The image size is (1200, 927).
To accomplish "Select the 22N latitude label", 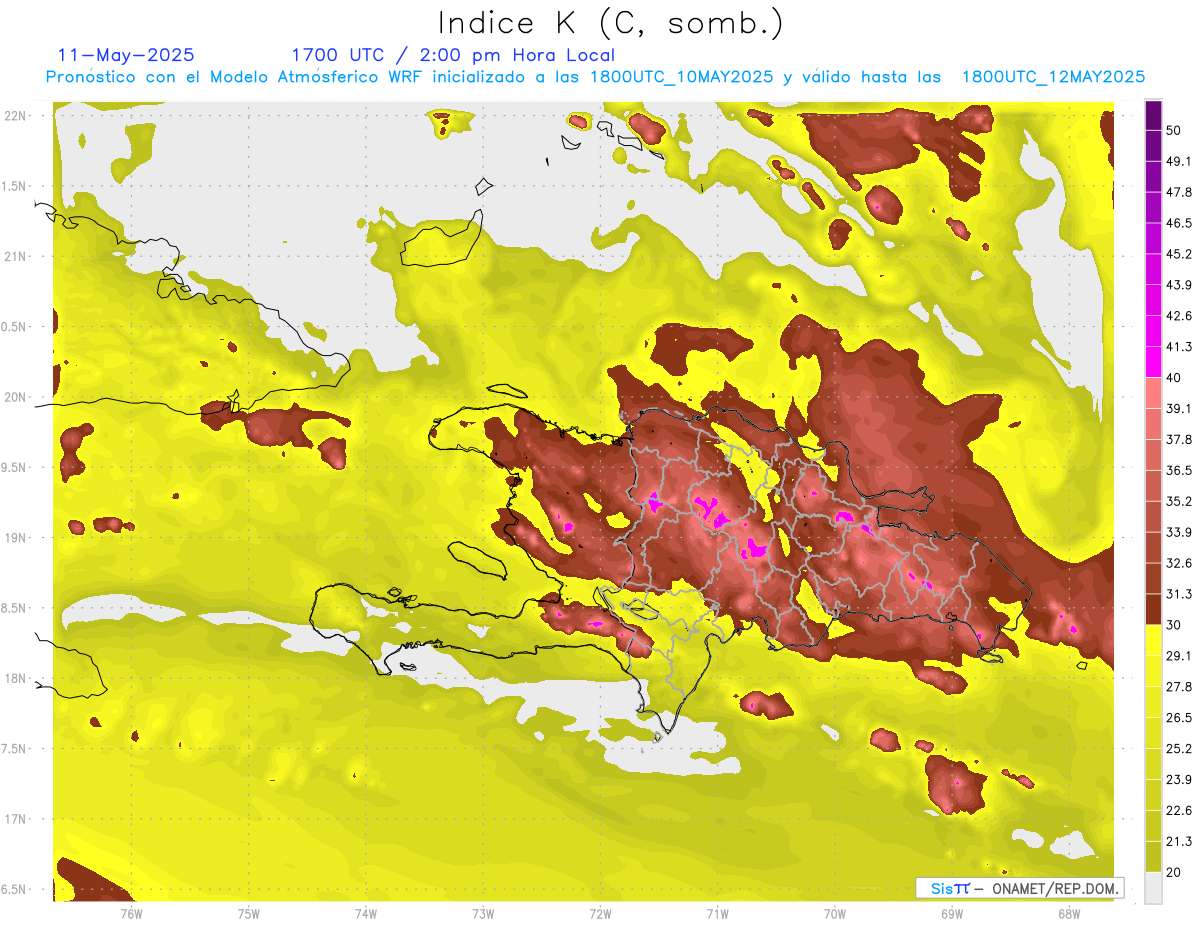I will tap(17, 116).
